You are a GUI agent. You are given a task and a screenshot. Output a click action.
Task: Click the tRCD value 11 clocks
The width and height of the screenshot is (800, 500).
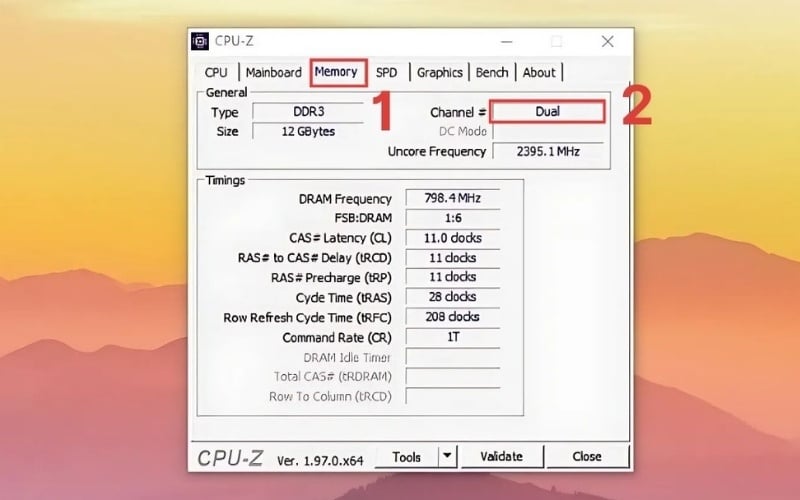[453, 258]
